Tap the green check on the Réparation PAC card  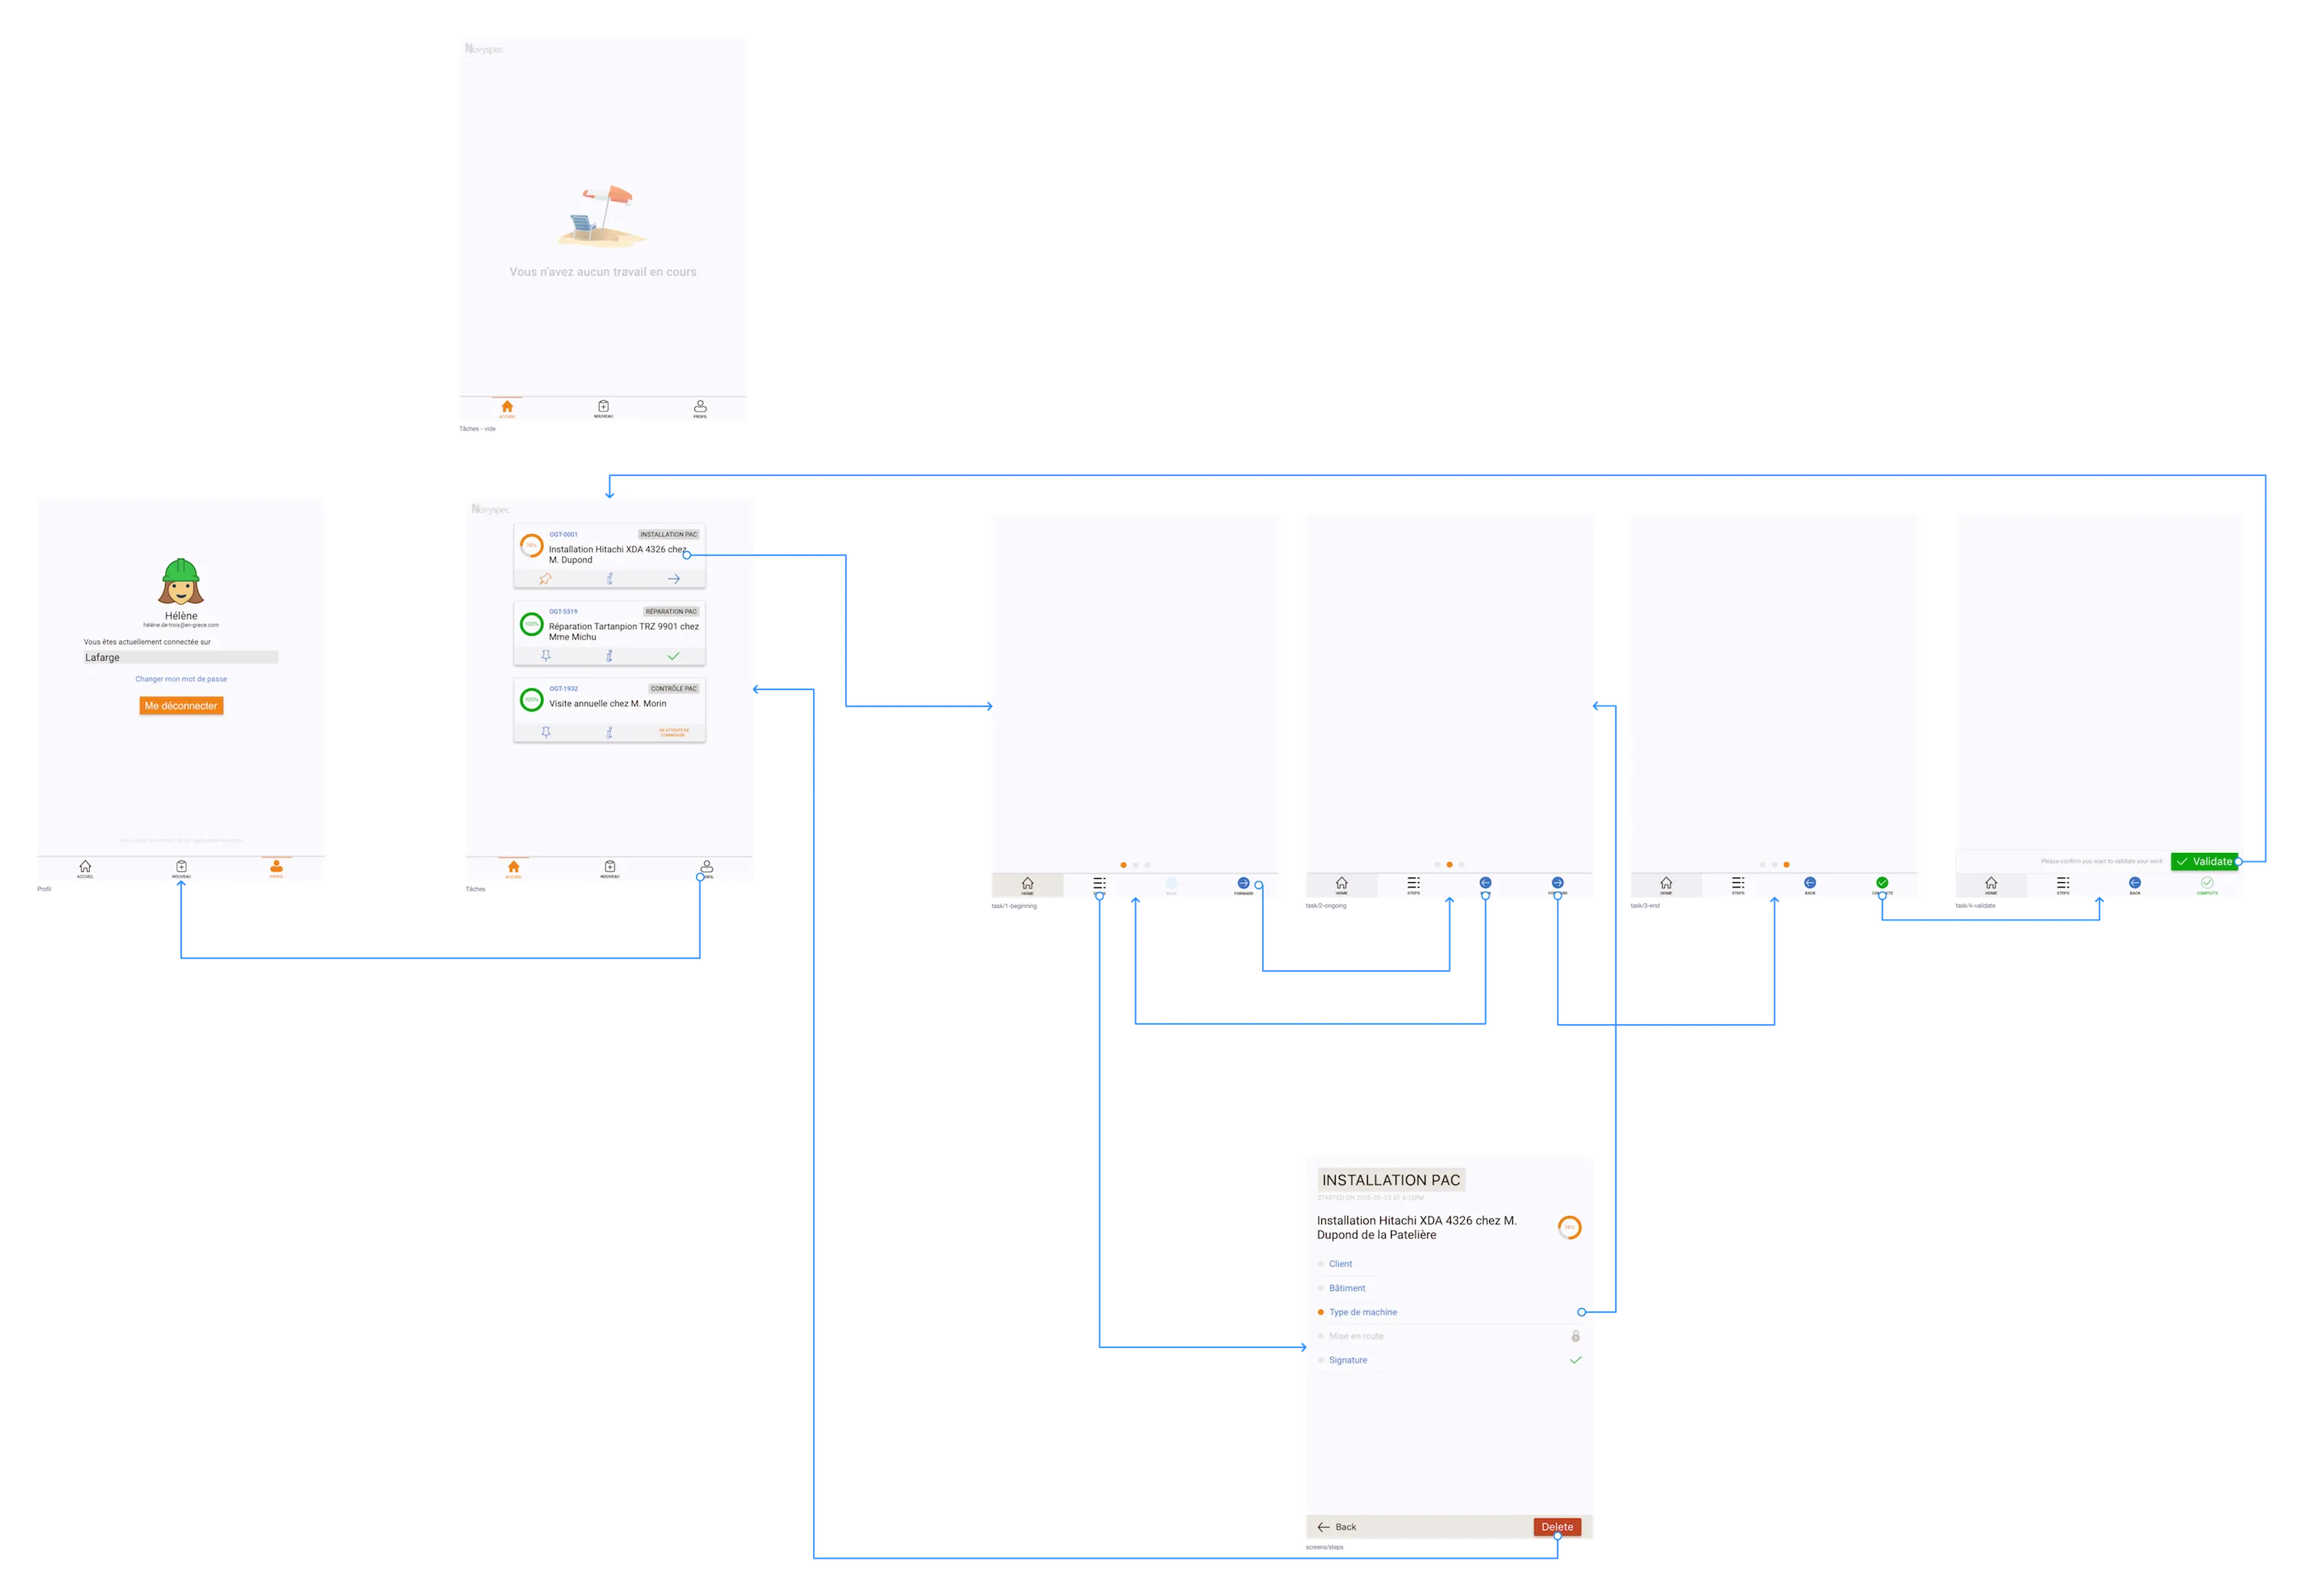click(674, 656)
